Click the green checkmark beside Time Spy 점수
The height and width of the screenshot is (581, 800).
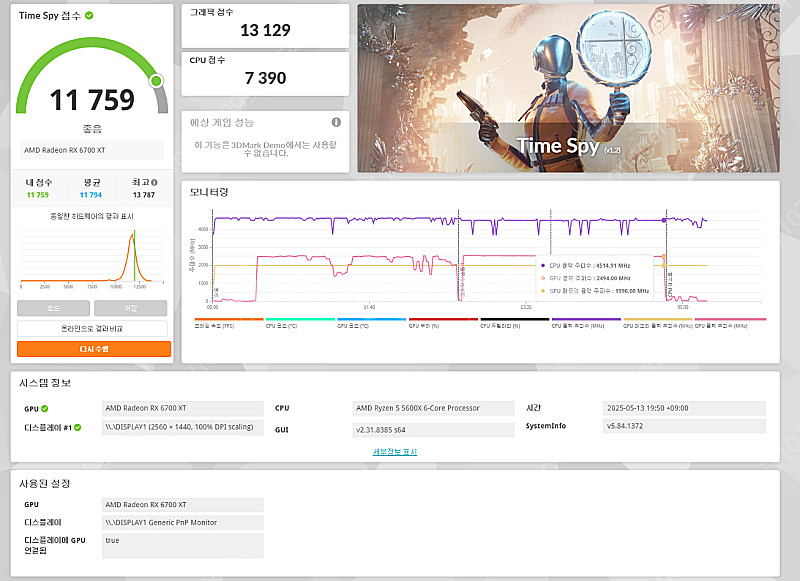(89, 15)
